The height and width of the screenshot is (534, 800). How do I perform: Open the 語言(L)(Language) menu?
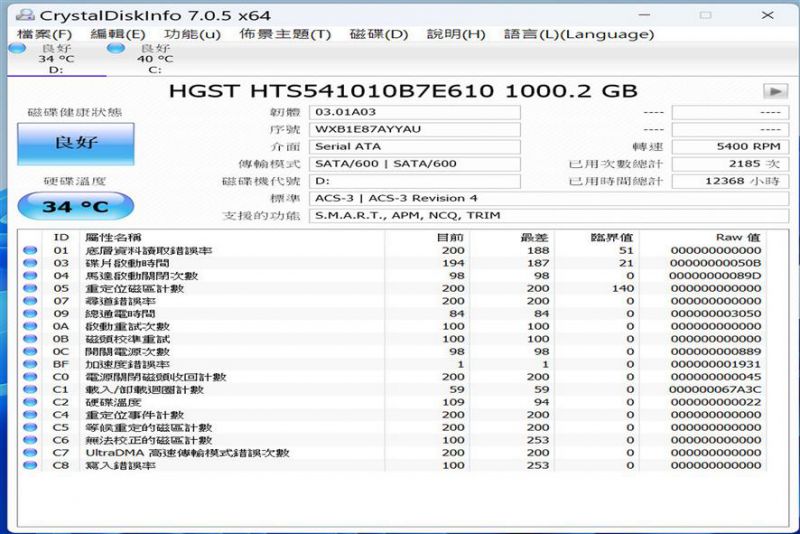579,34
